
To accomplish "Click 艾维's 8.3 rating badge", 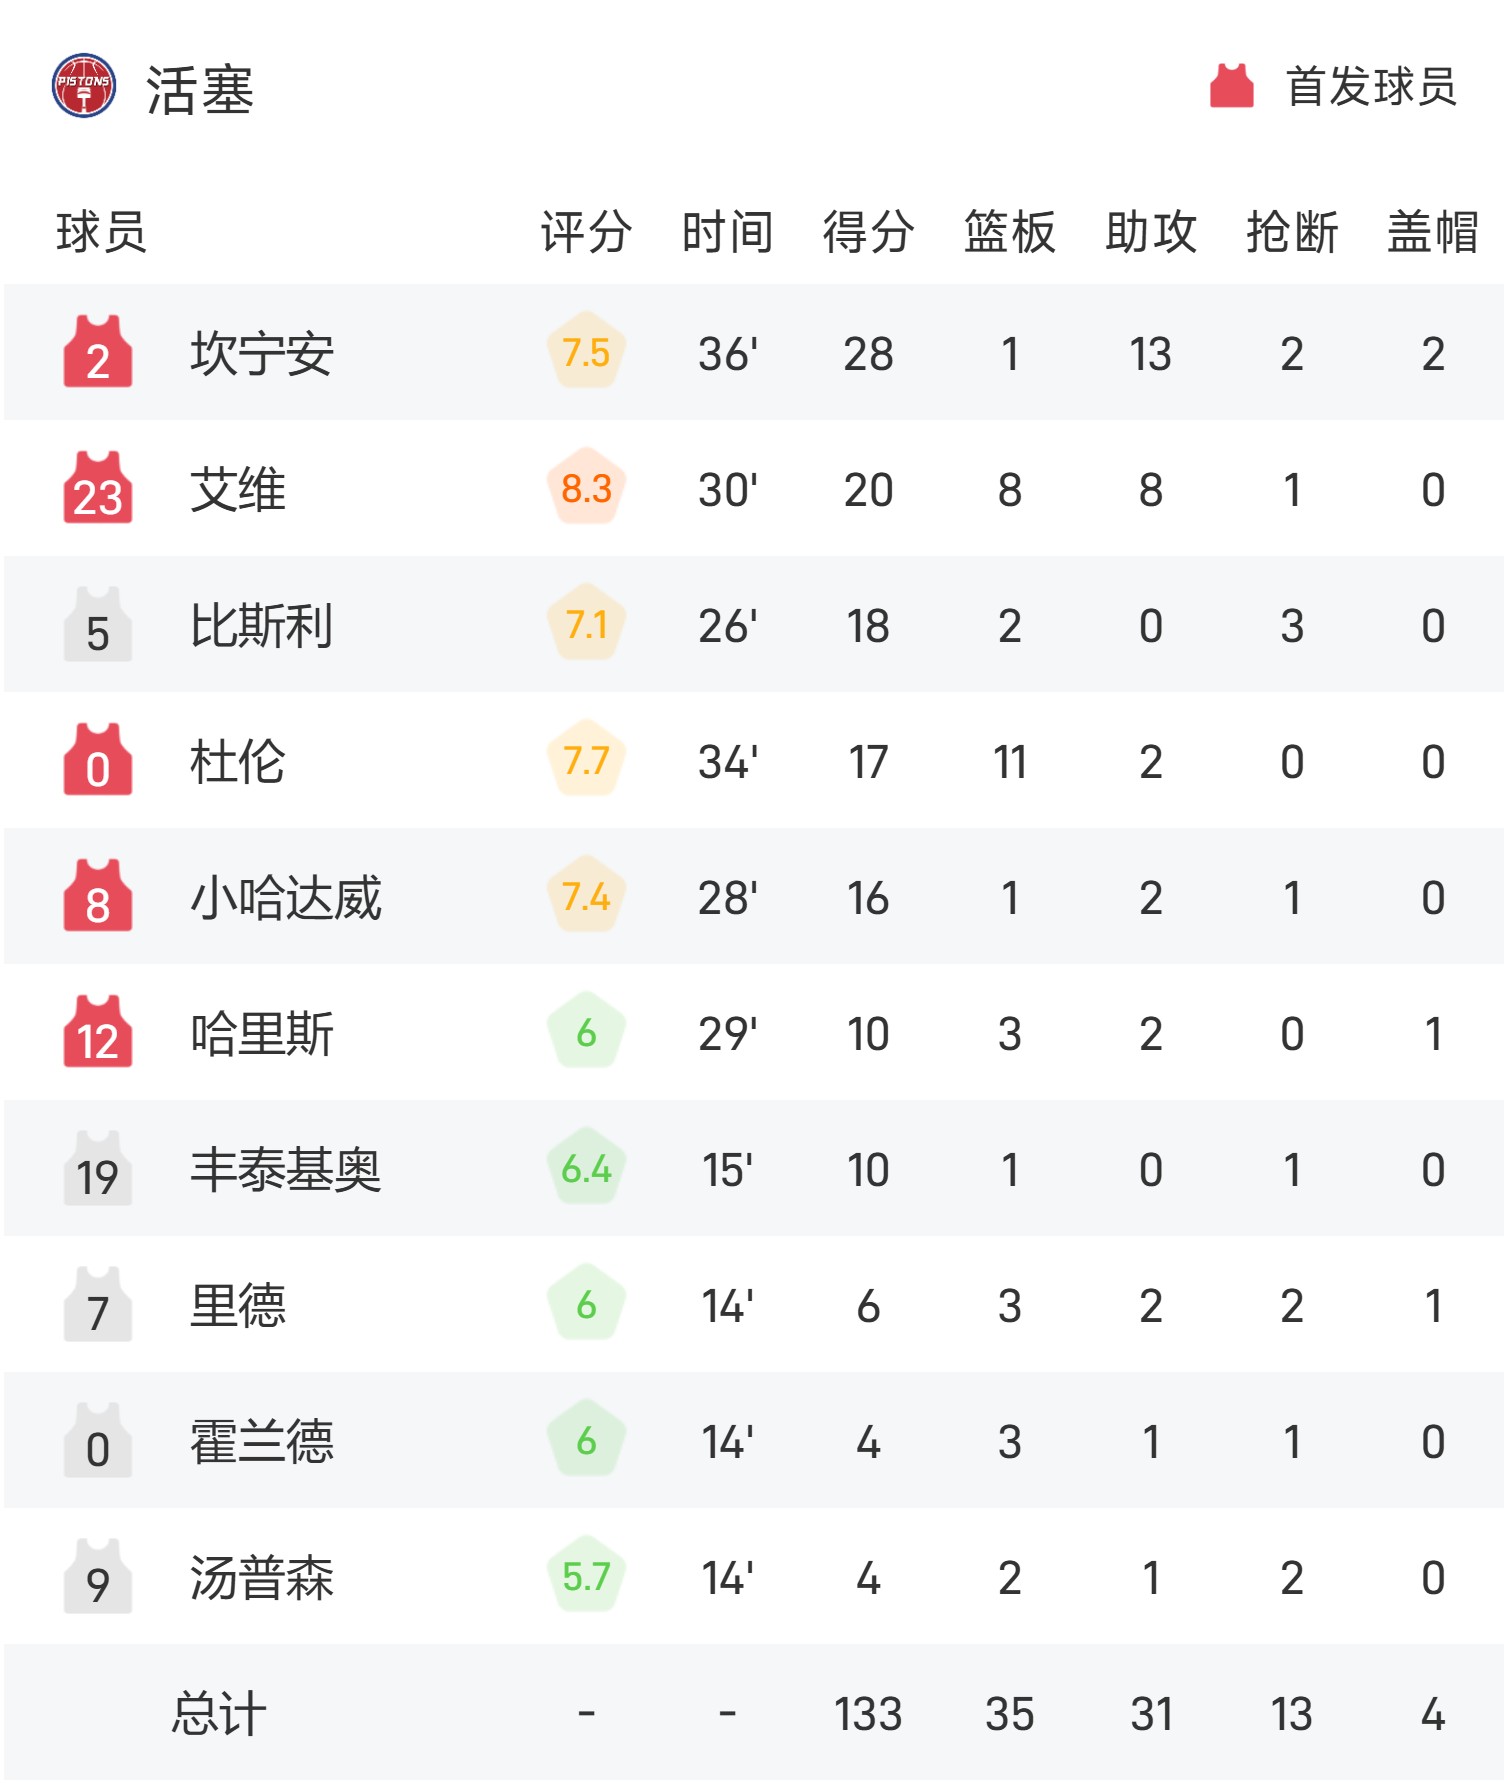I will (587, 487).
